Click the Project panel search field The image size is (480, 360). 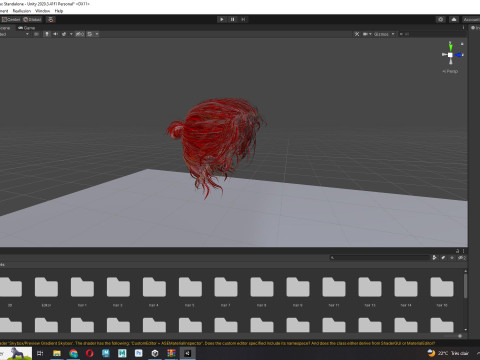pyautogui.click(x=379, y=258)
